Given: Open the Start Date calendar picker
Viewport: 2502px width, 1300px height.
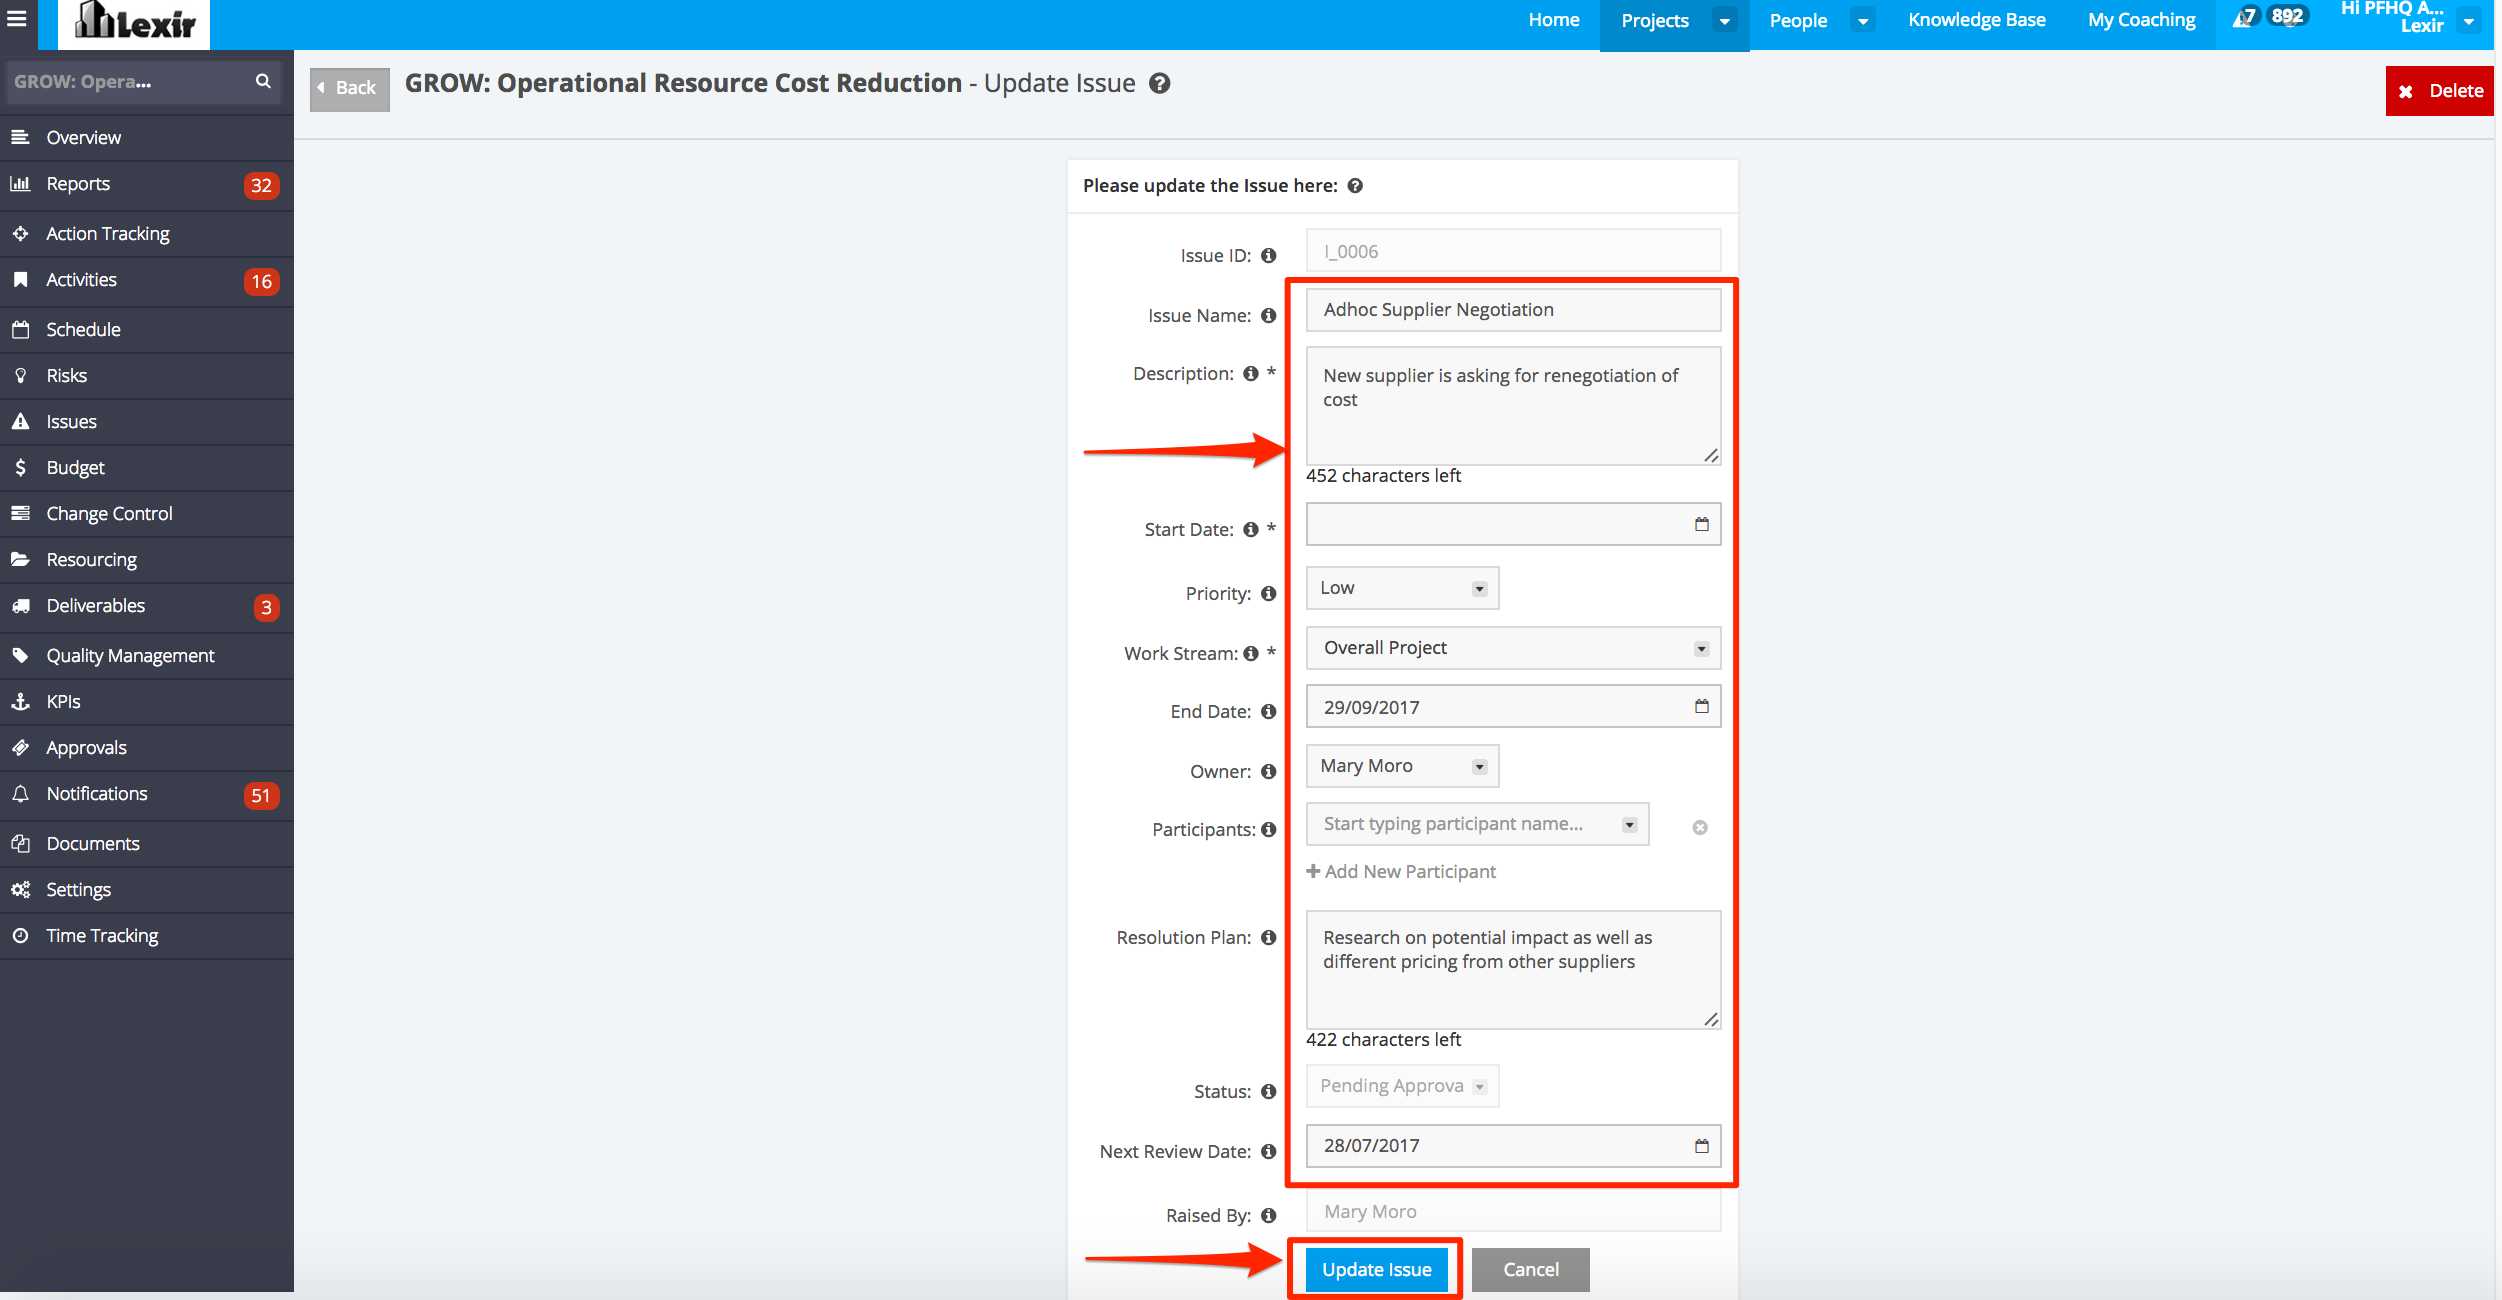Looking at the screenshot, I should (1701, 524).
